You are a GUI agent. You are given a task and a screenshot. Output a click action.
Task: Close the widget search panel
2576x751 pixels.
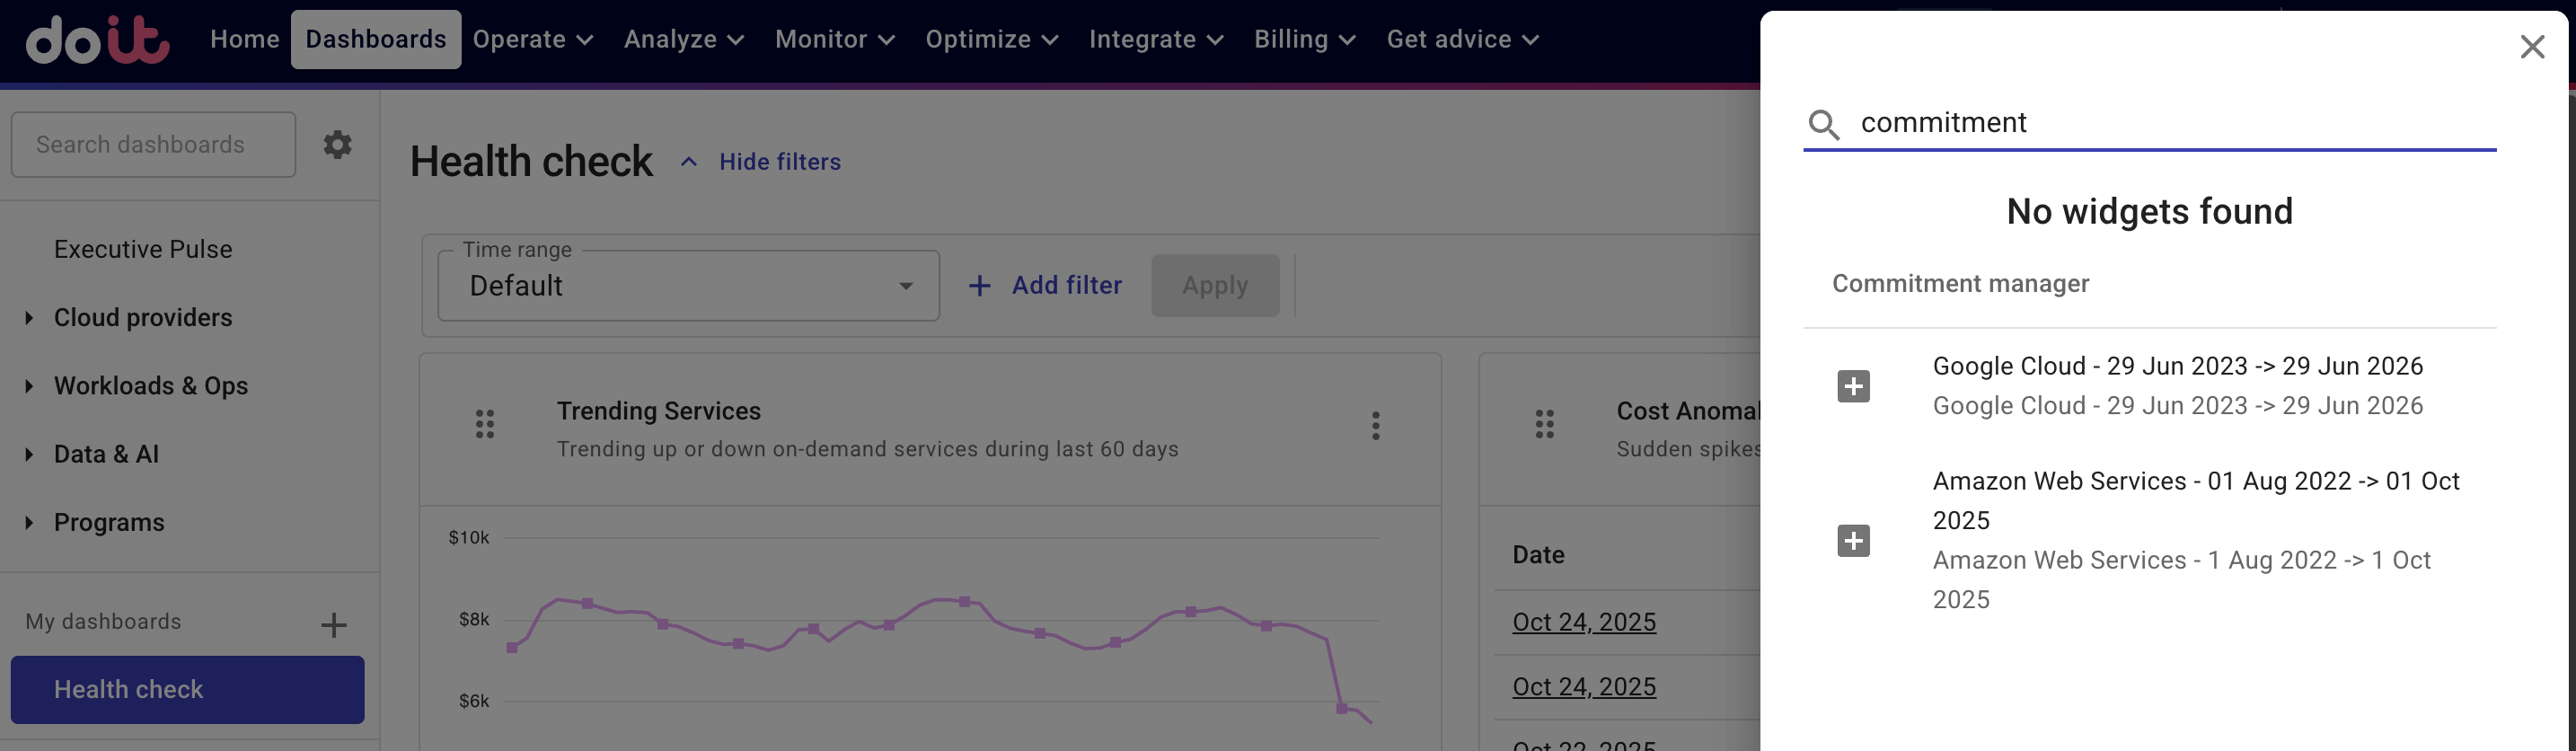pyautogui.click(x=2531, y=46)
